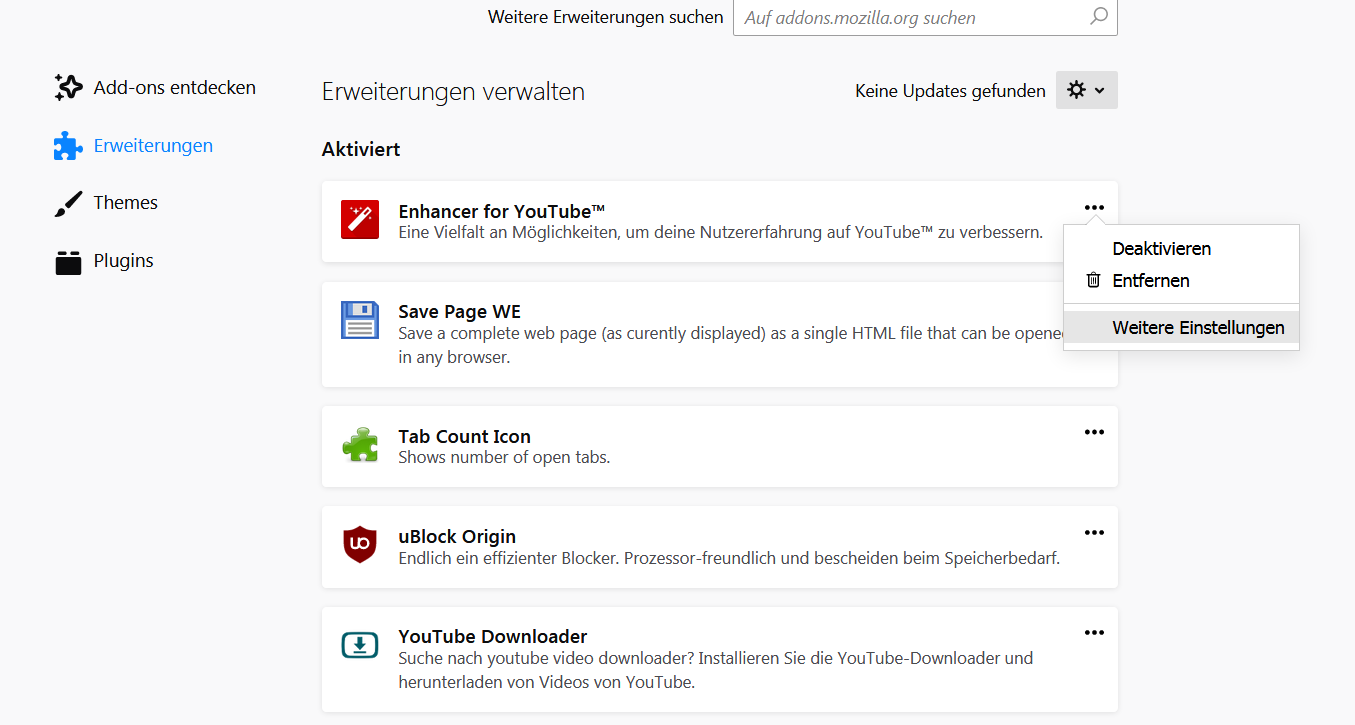
Task: Click the Enhancer for YouTube extension icon
Action: click(360, 219)
